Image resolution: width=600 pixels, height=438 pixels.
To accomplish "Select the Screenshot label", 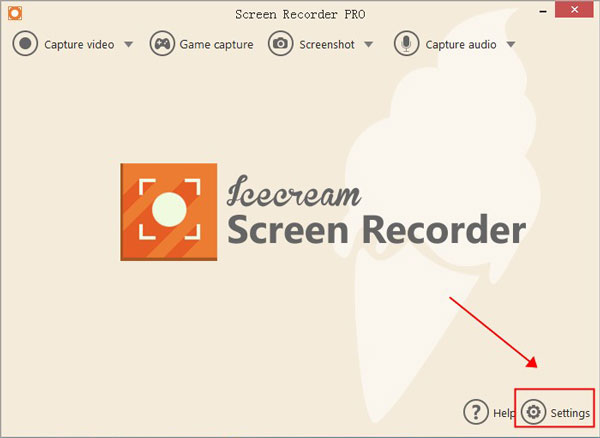I will click(327, 45).
